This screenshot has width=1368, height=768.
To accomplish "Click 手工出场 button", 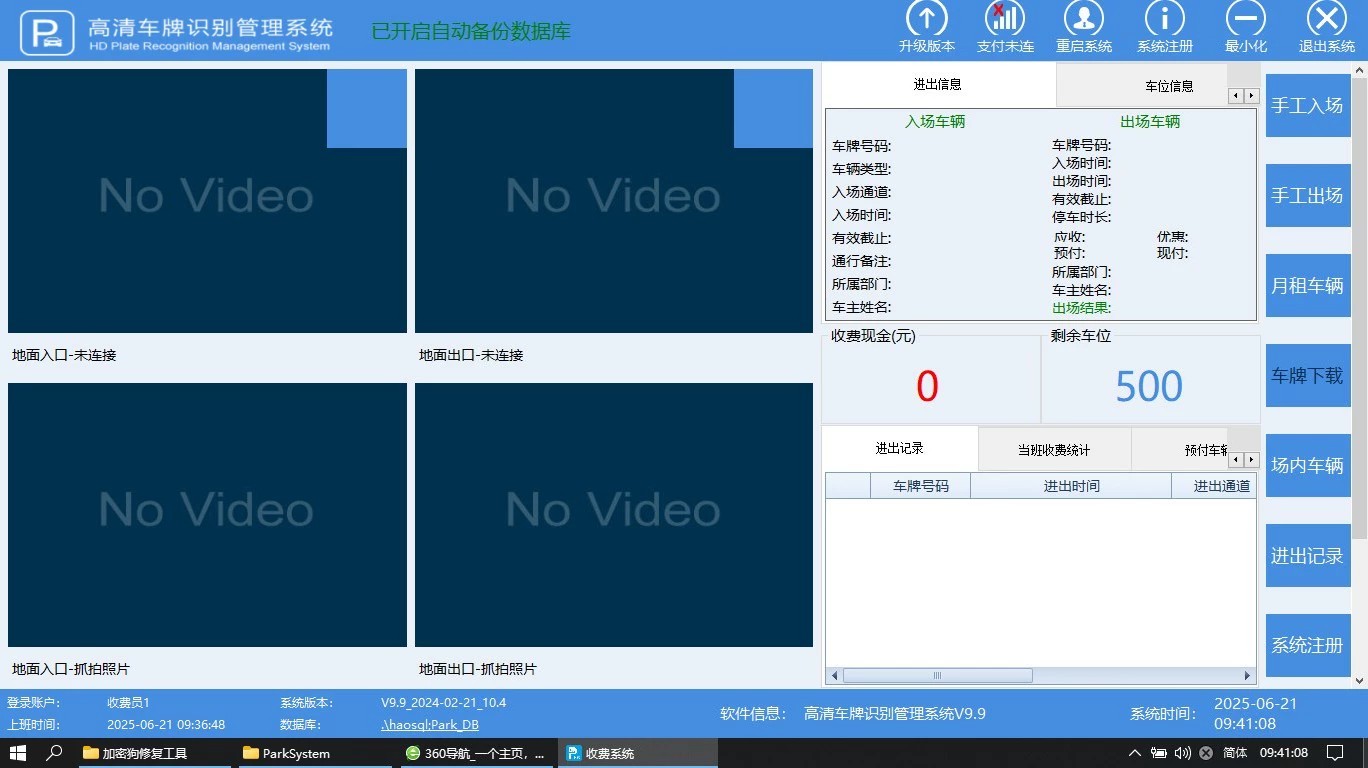I will coord(1307,195).
